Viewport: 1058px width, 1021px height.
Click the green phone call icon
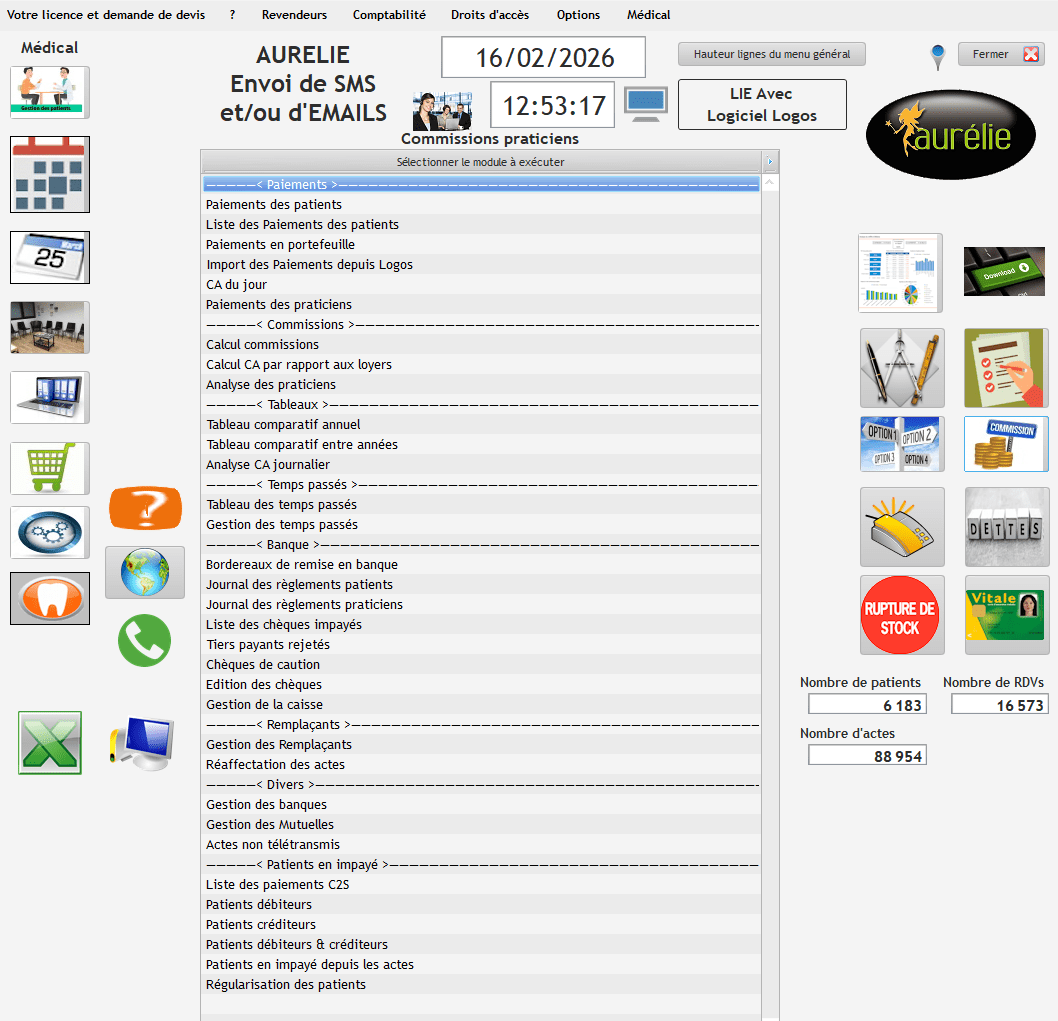point(145,641)
